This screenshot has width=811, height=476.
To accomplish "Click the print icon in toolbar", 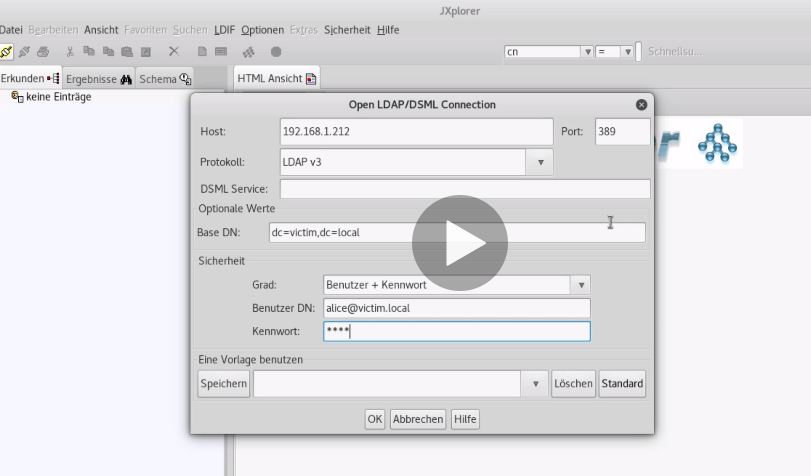I will (x=43, y=51).
